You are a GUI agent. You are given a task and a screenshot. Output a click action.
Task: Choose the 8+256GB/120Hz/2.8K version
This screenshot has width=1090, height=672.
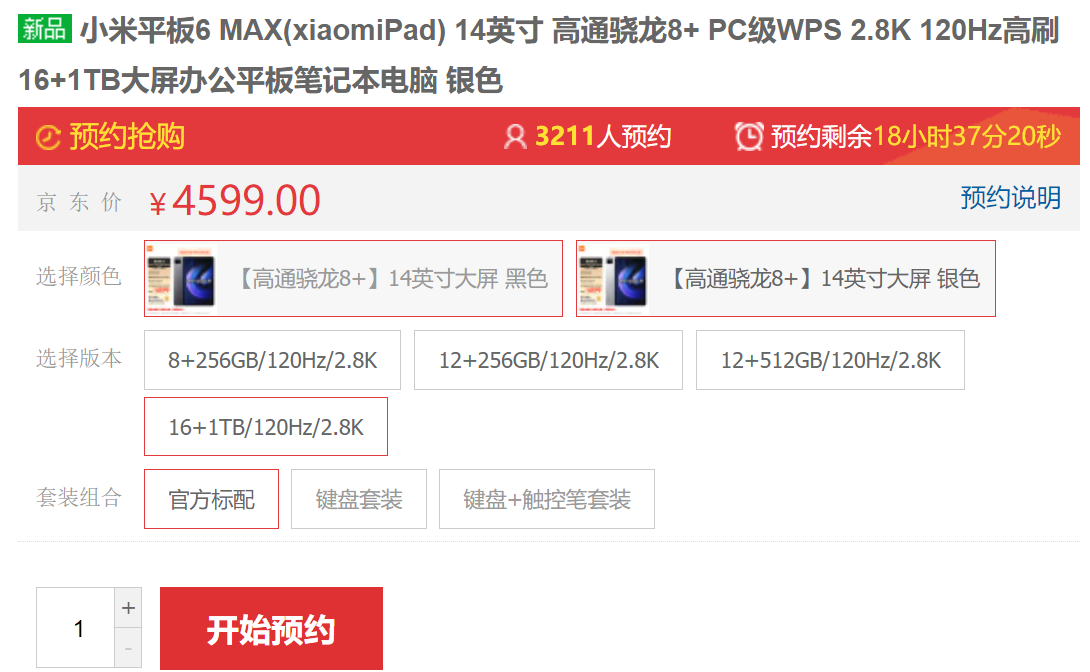coord(272,360)
